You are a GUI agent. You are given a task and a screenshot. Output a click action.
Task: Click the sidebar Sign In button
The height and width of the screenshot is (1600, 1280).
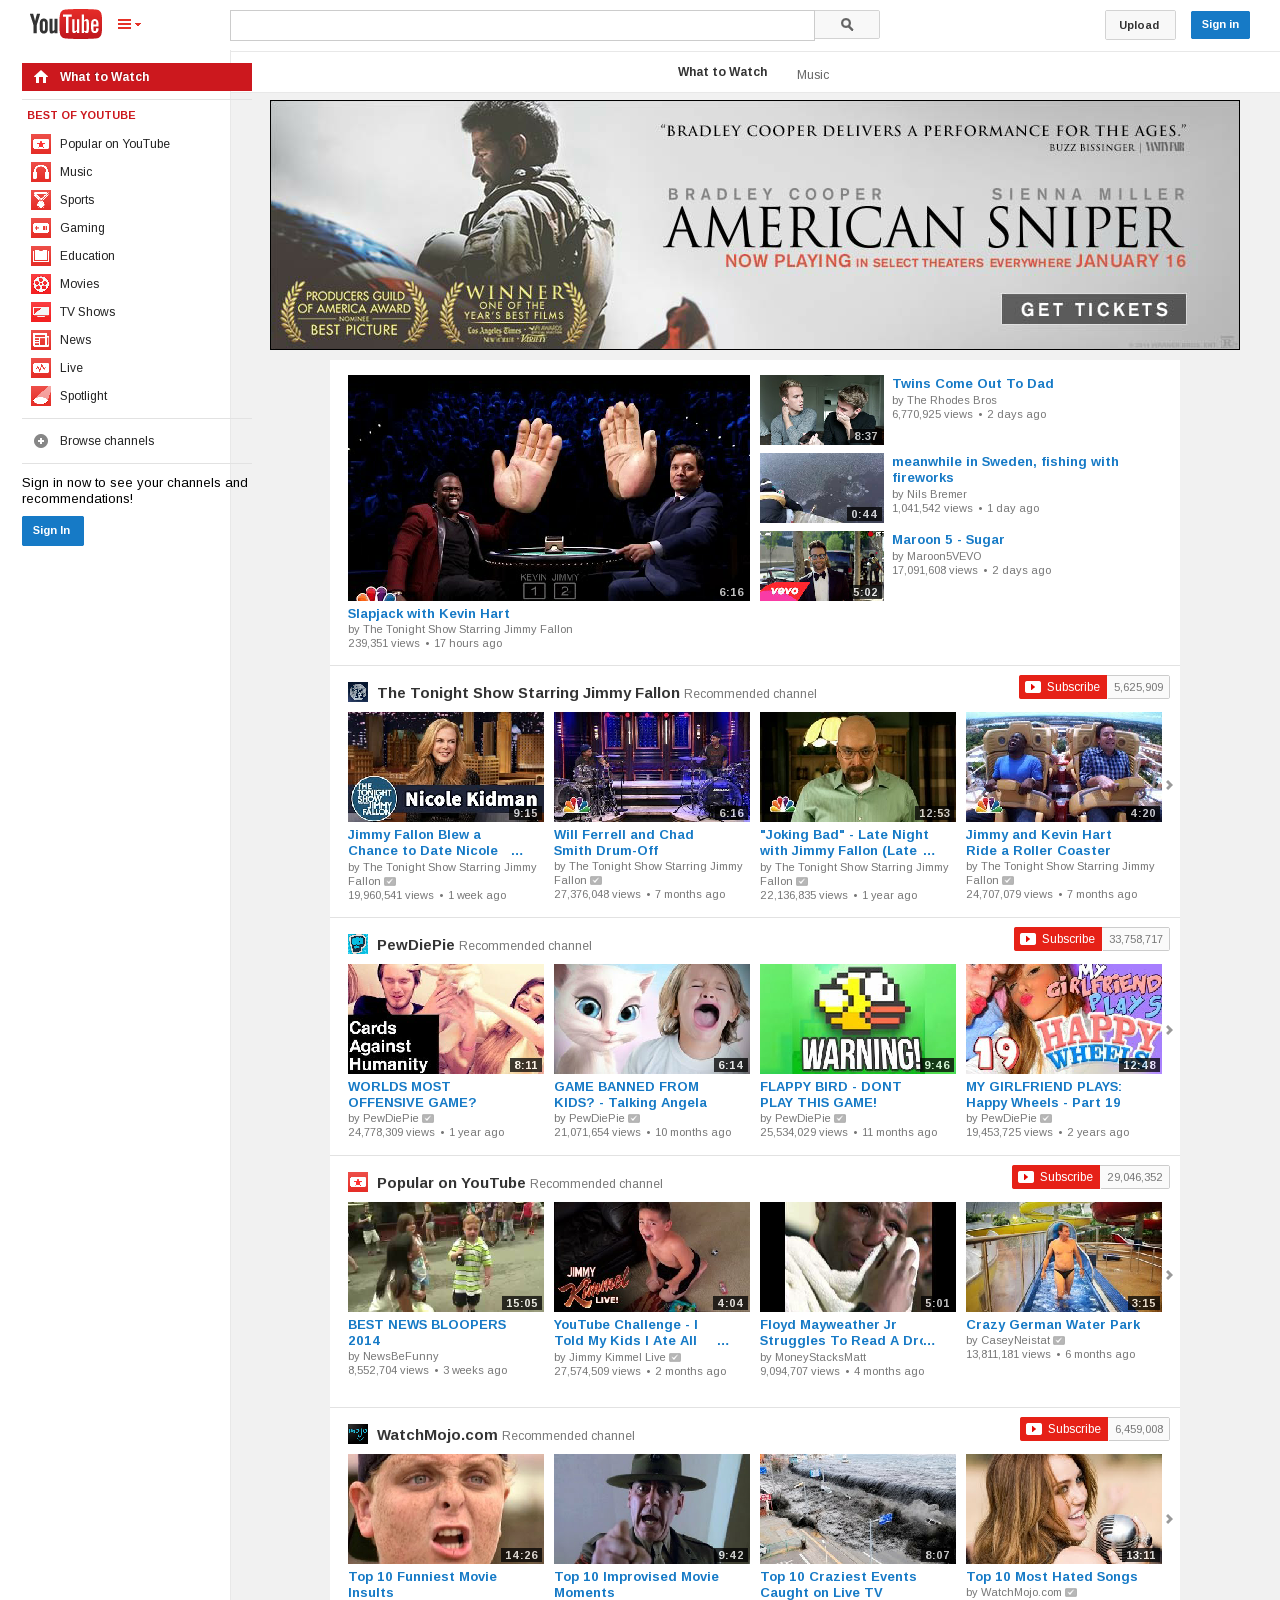53,531
